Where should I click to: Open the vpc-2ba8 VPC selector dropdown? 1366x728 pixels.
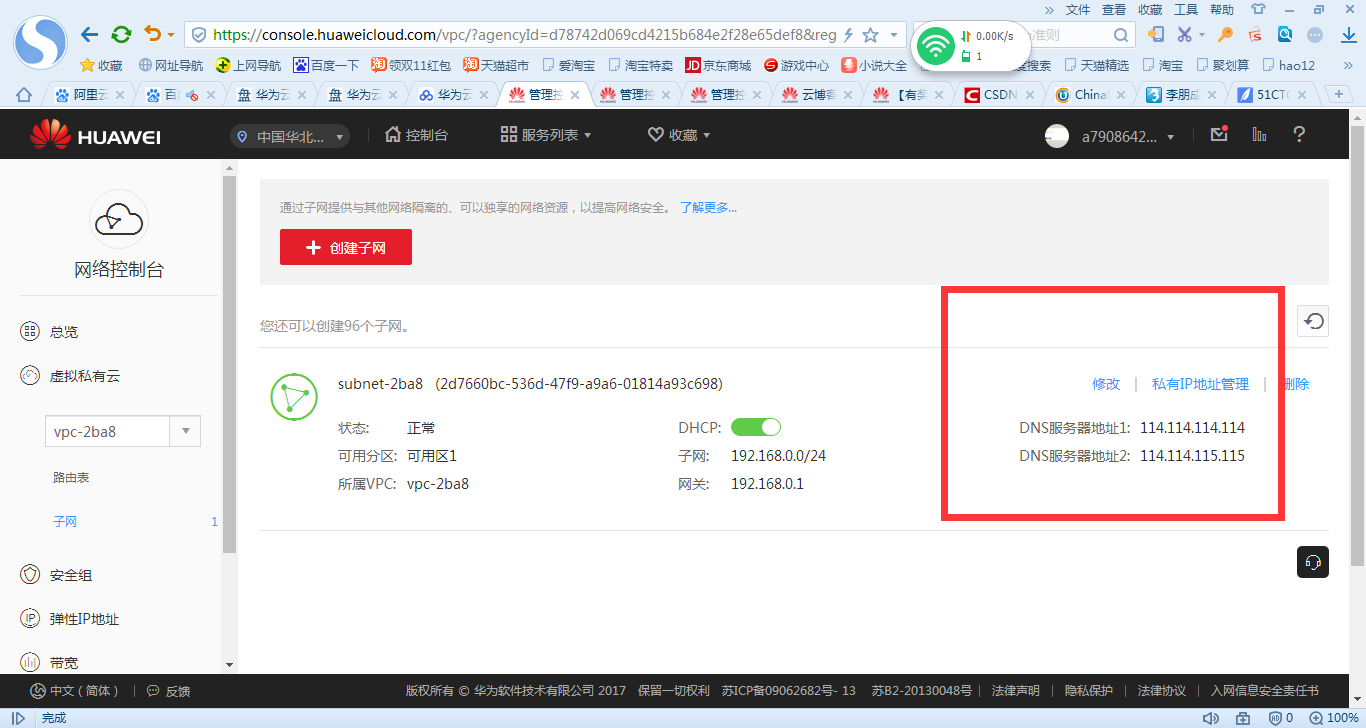(123, 432)
